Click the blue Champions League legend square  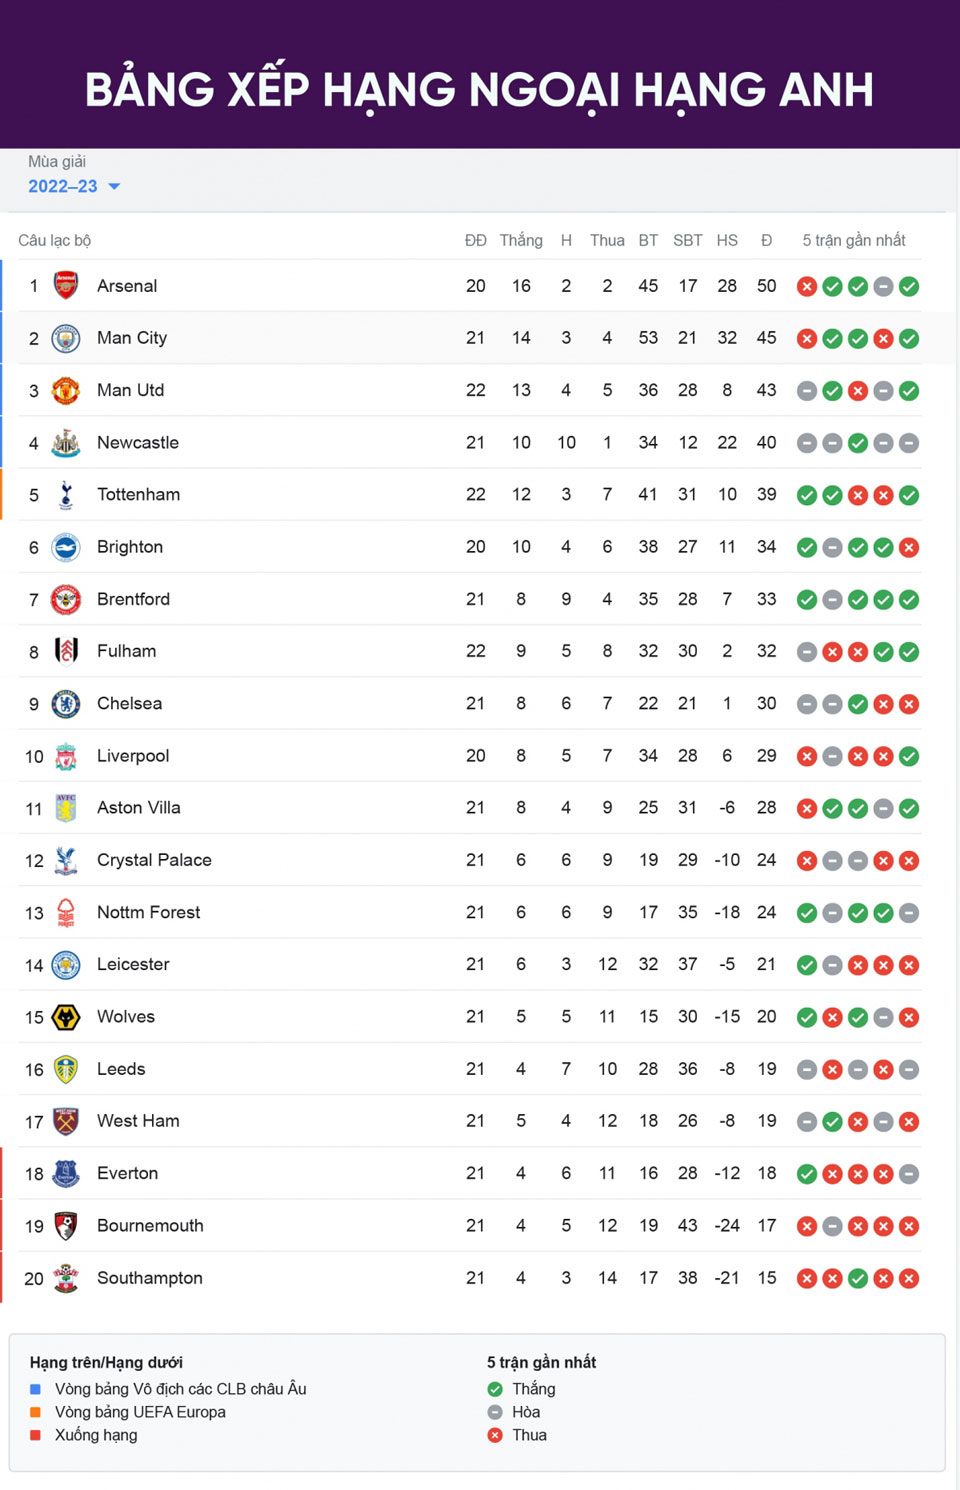click(36, 1389)
